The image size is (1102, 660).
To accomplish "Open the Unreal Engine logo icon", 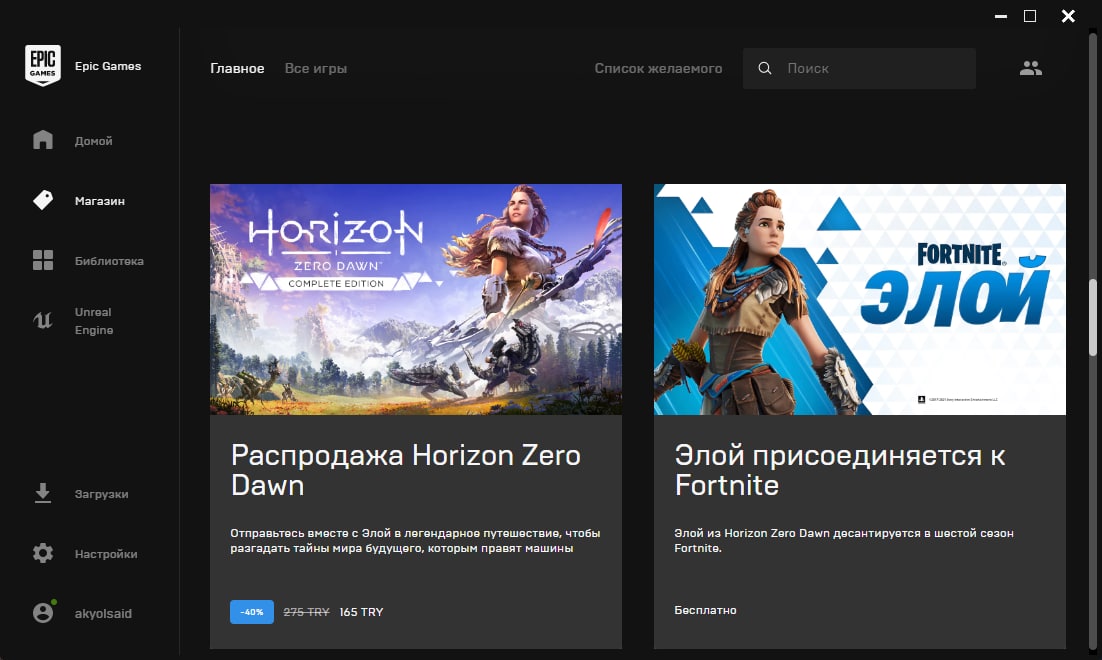I will tap(43, 321).
